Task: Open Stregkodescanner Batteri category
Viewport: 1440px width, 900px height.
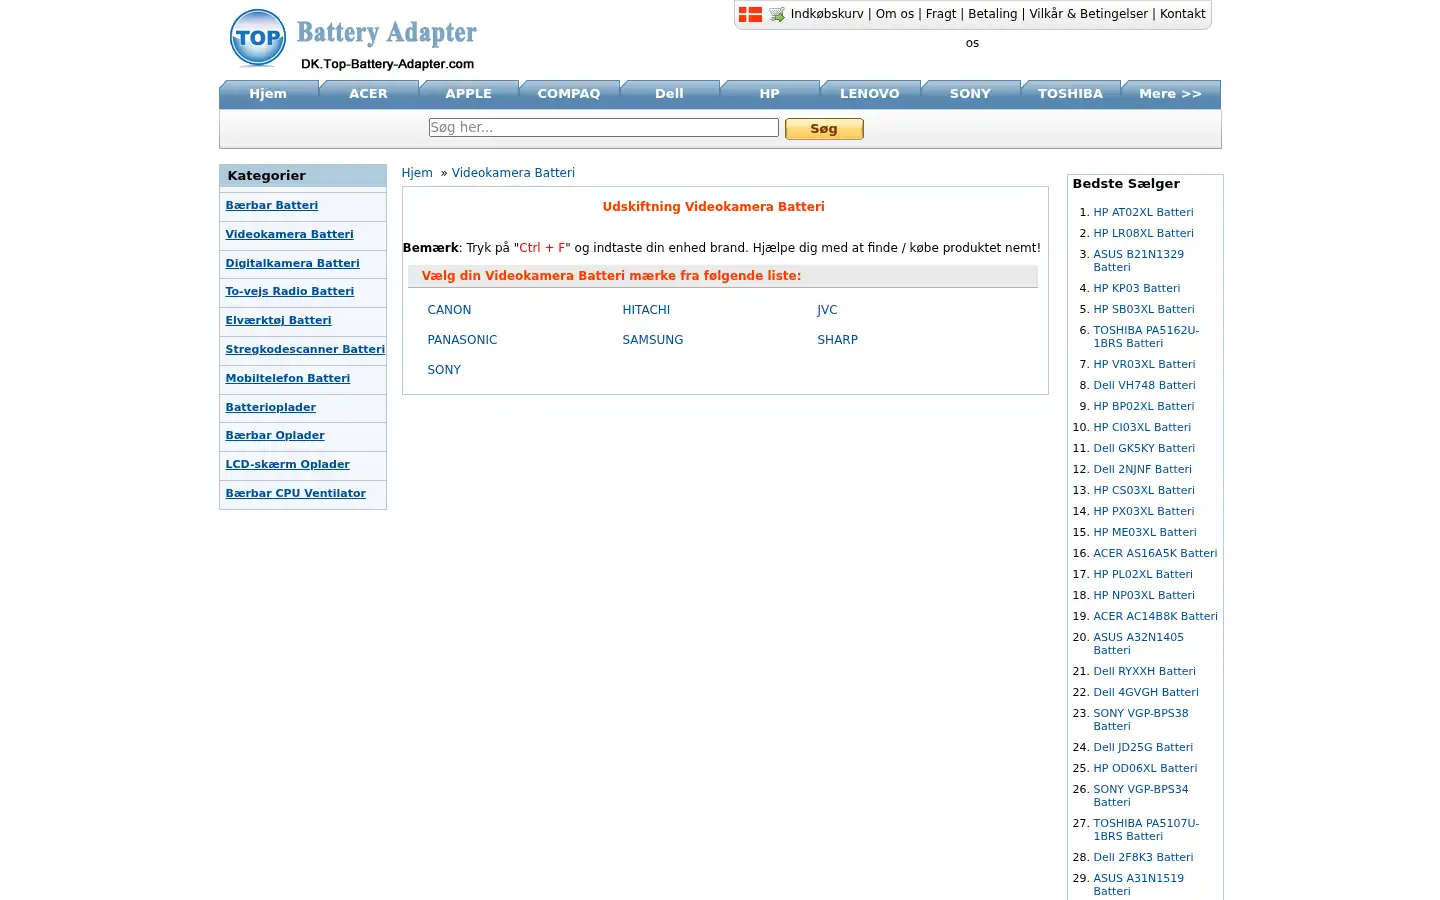Action: pos(305,350)
